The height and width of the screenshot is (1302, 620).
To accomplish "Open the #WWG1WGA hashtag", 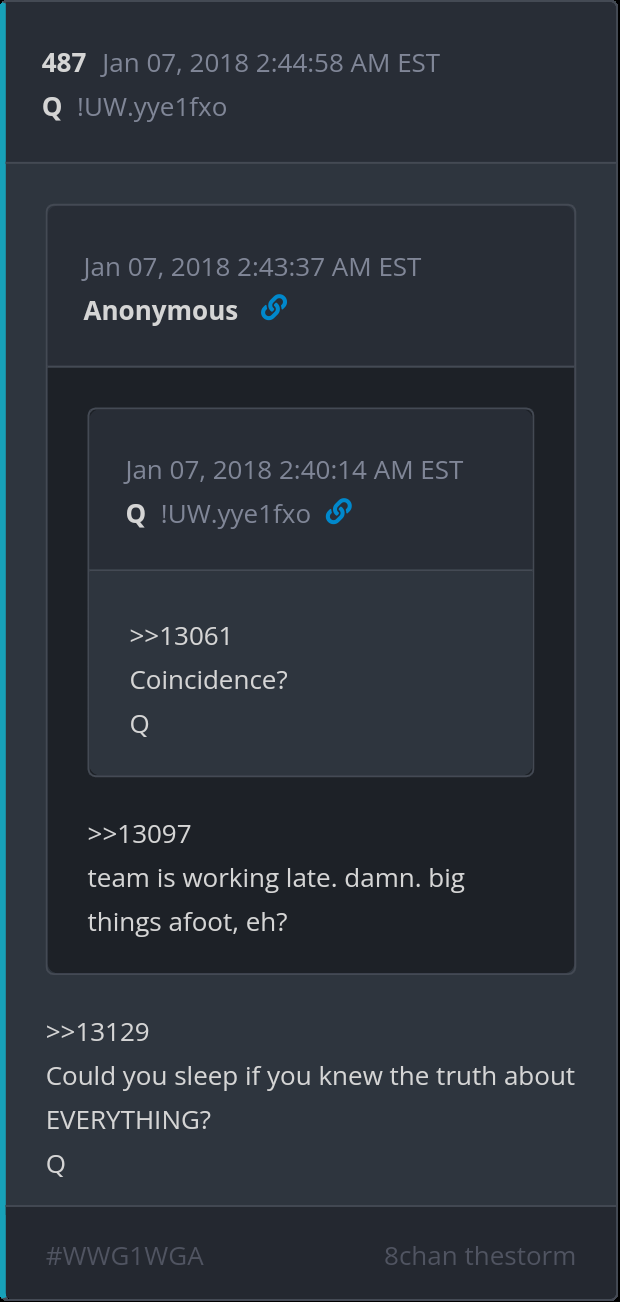I will pos(125,1256).
